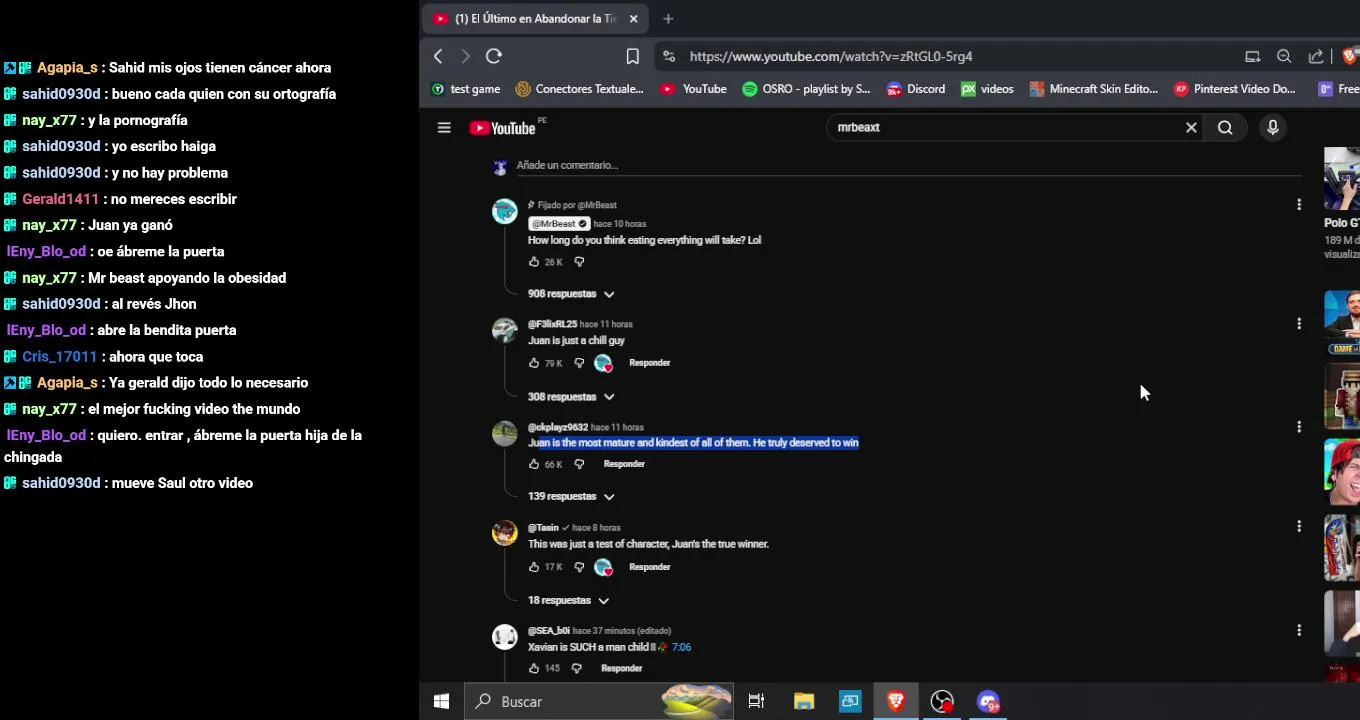
Task: Start voice search with microphone
Action: click(x=1273, y=128)
